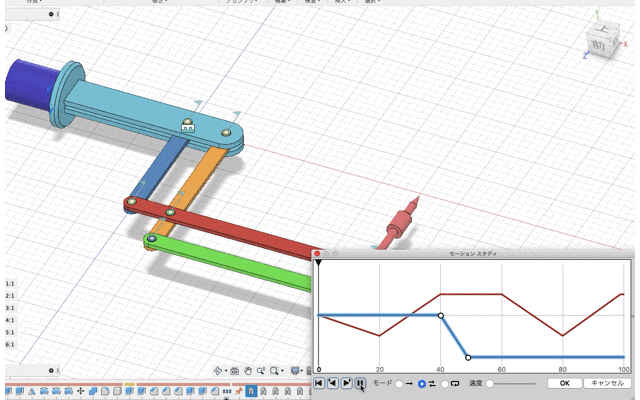Click the 1:1 label on the left
The width and height of the screenshot is (640, 400).
[10, 283]
